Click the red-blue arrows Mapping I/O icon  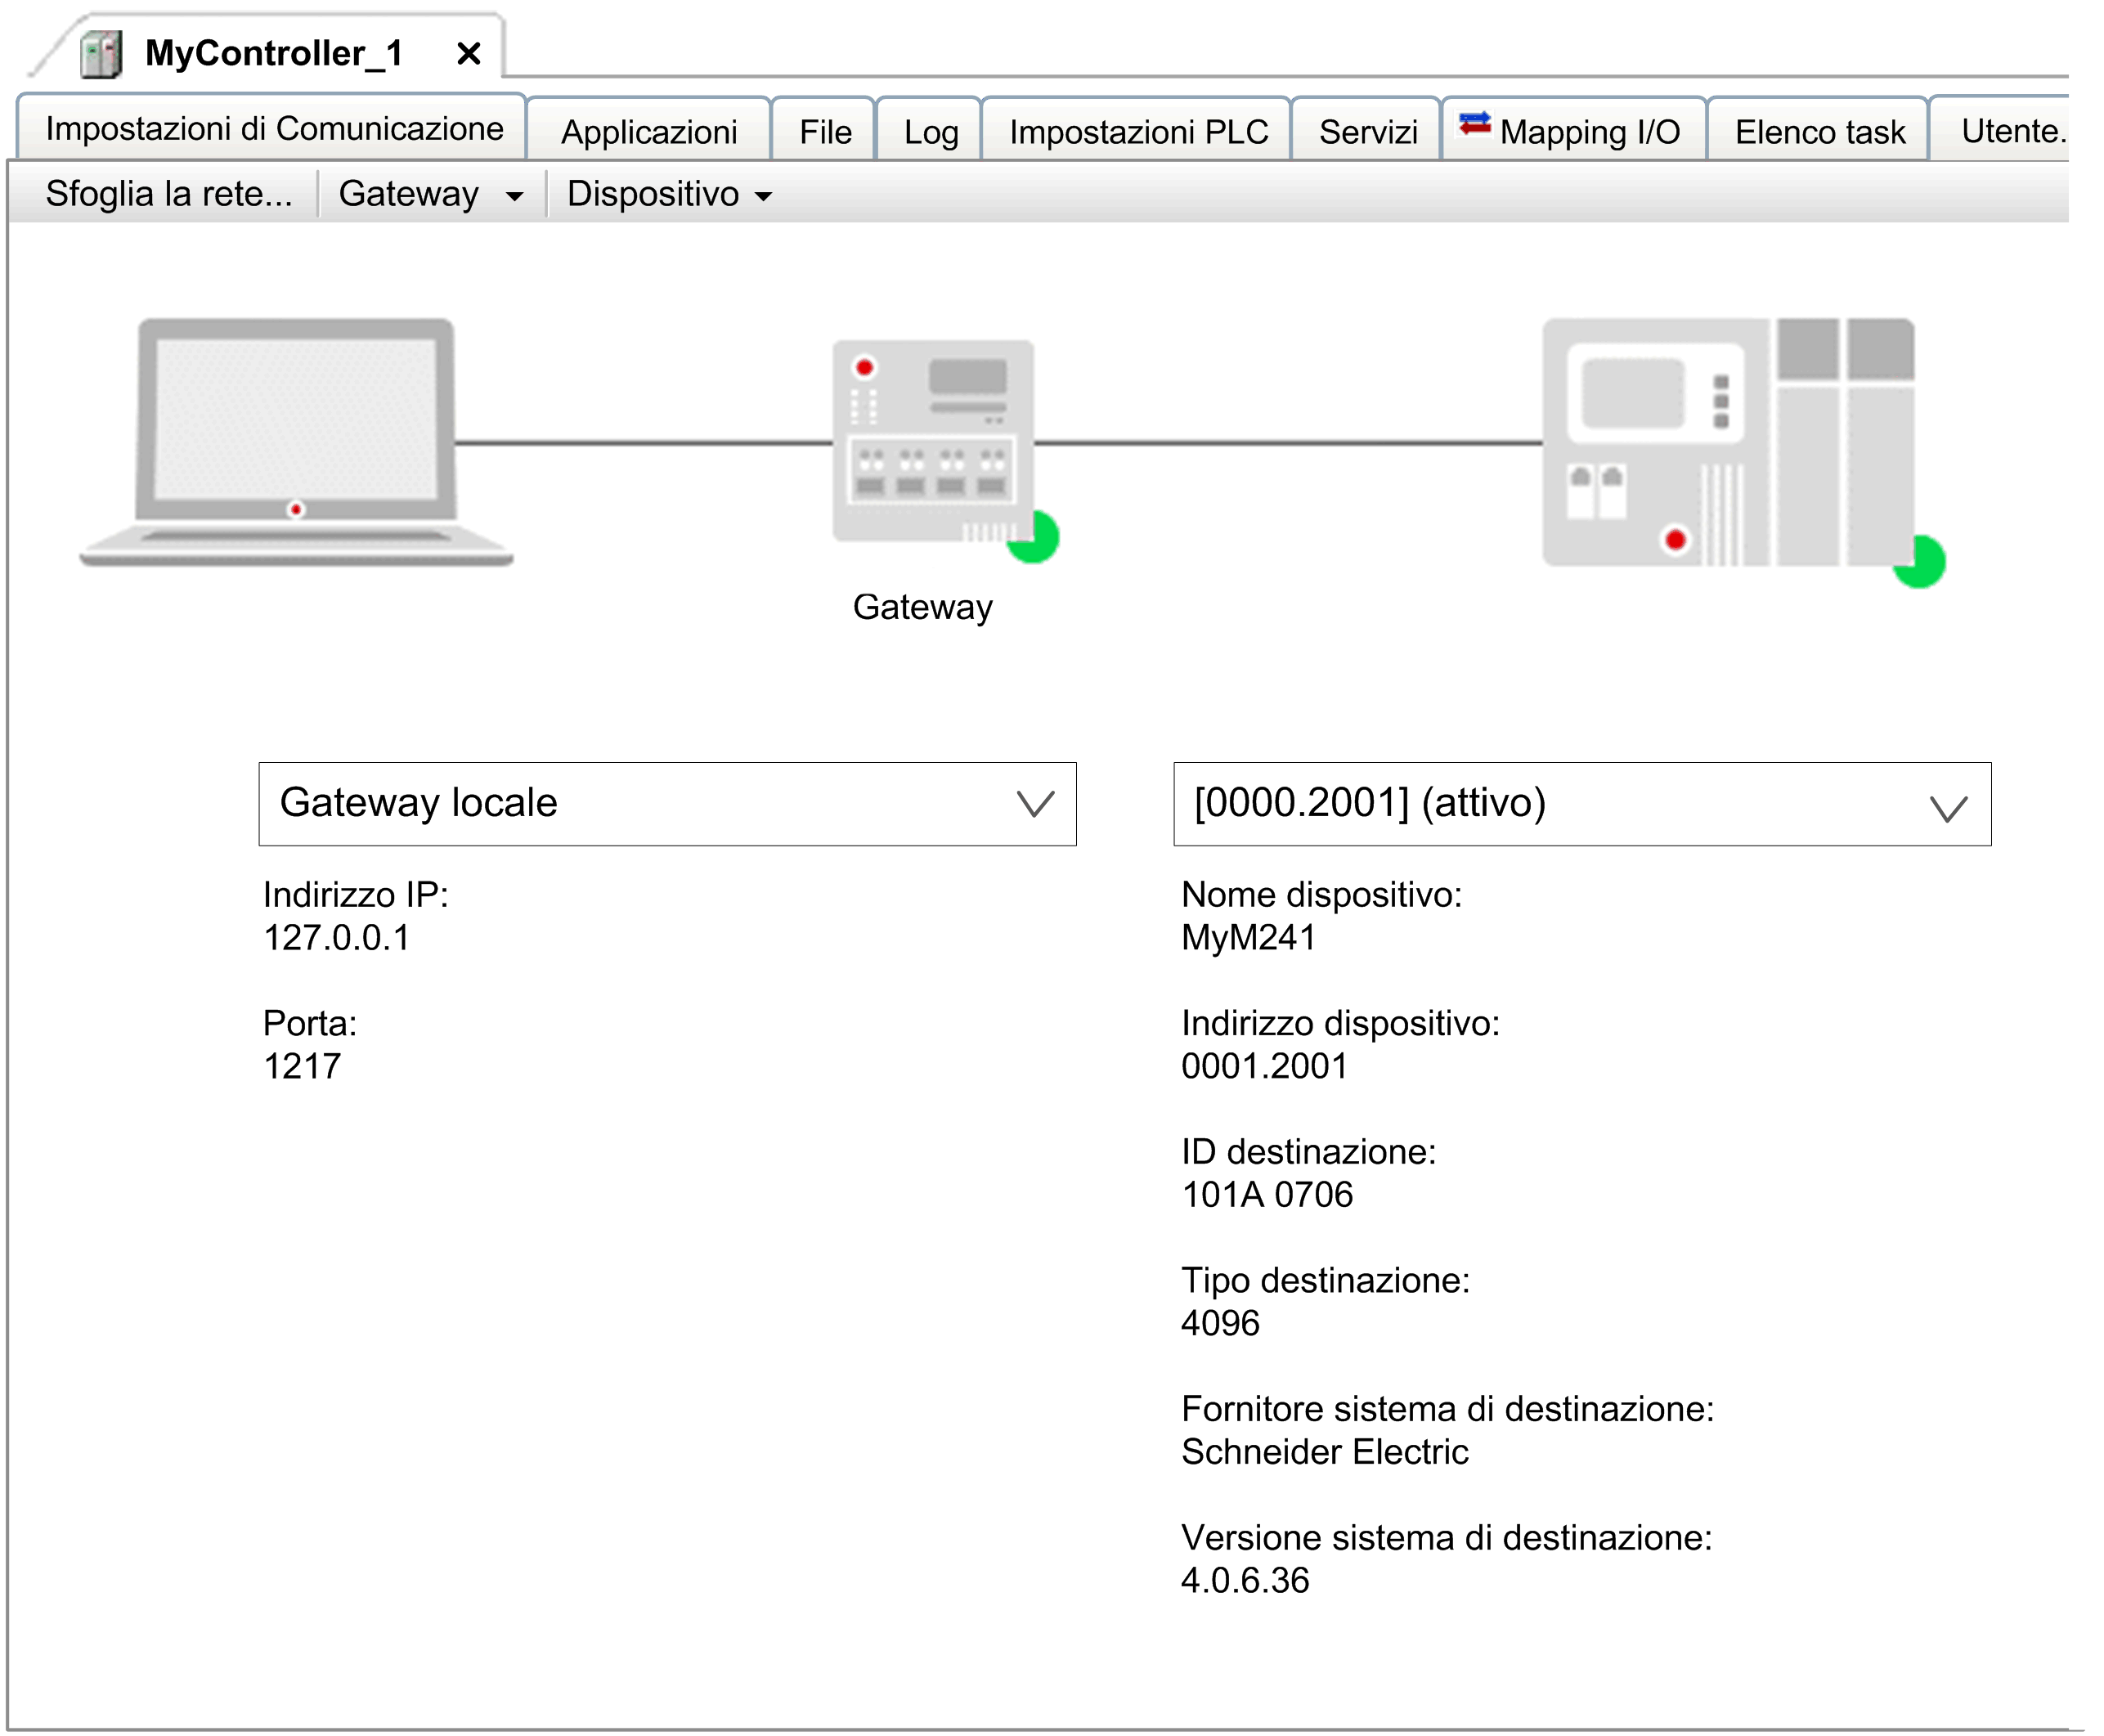click(x=1474, y=125)
